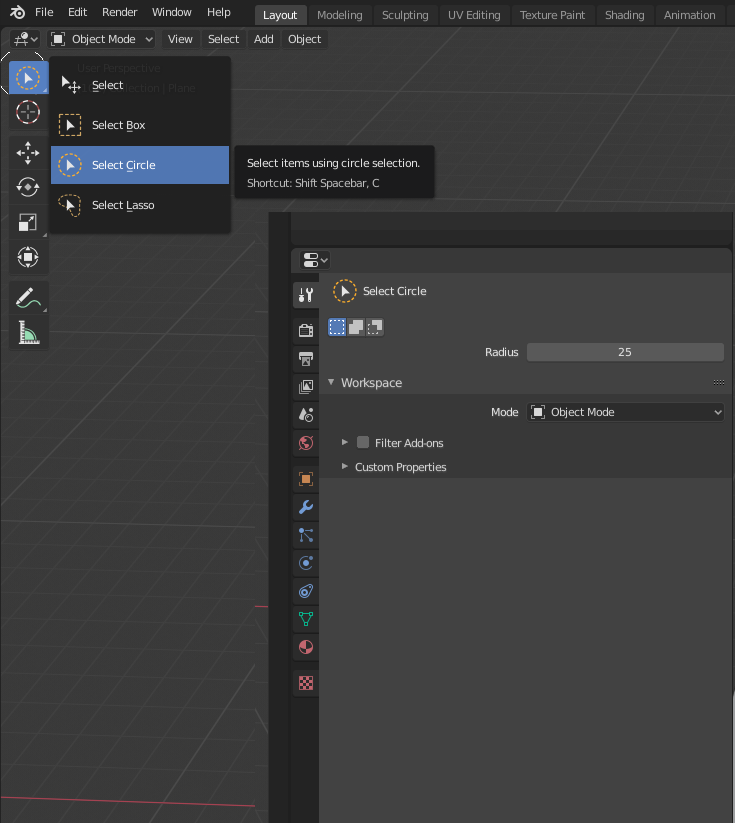Open the Modifiers properties tab
The height and width of the screenshot is (823, 735).
[306, 507]
